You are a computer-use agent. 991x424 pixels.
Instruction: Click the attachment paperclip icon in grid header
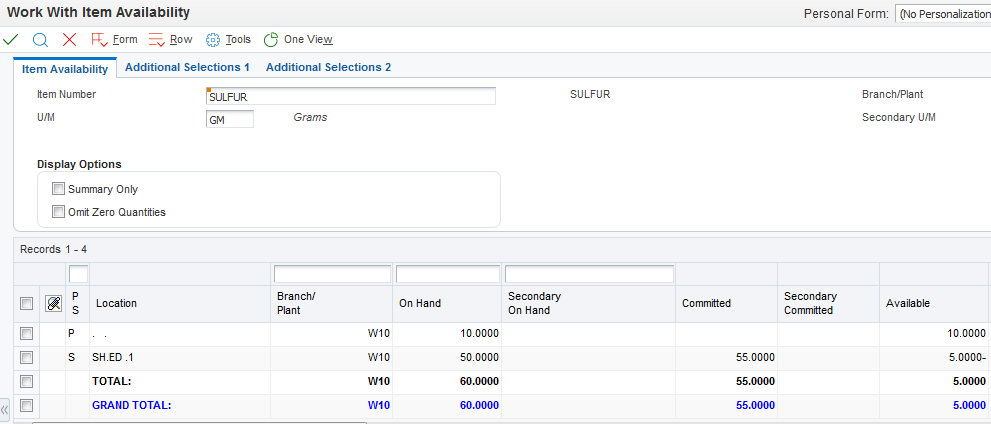(x=54, y=303)
